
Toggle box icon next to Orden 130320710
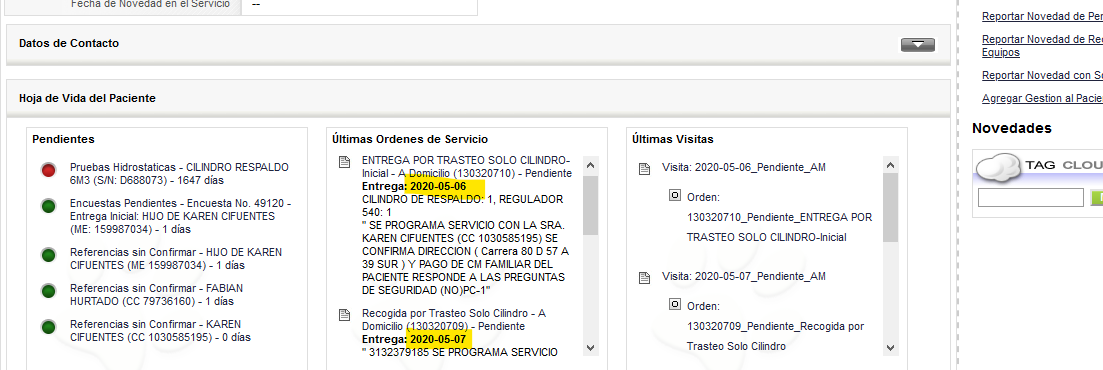[675, 195]
